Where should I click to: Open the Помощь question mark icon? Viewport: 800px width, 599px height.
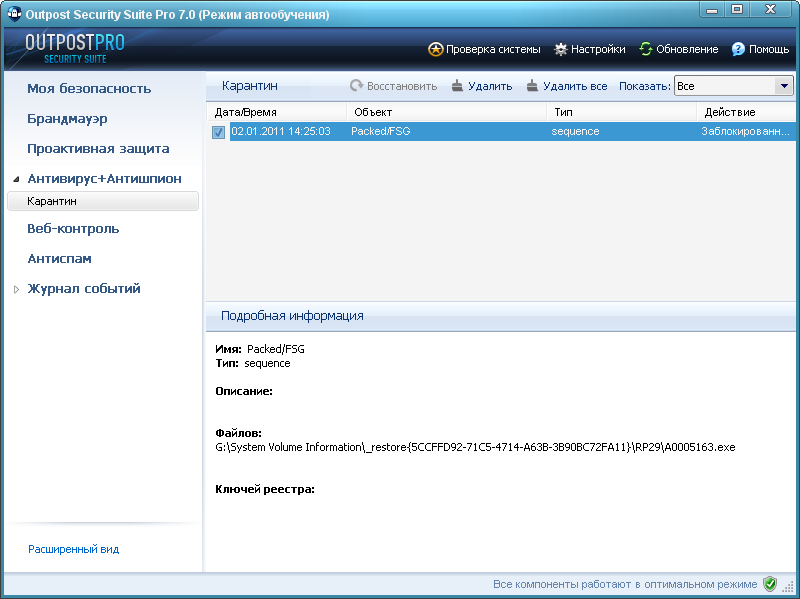(738, 49)
